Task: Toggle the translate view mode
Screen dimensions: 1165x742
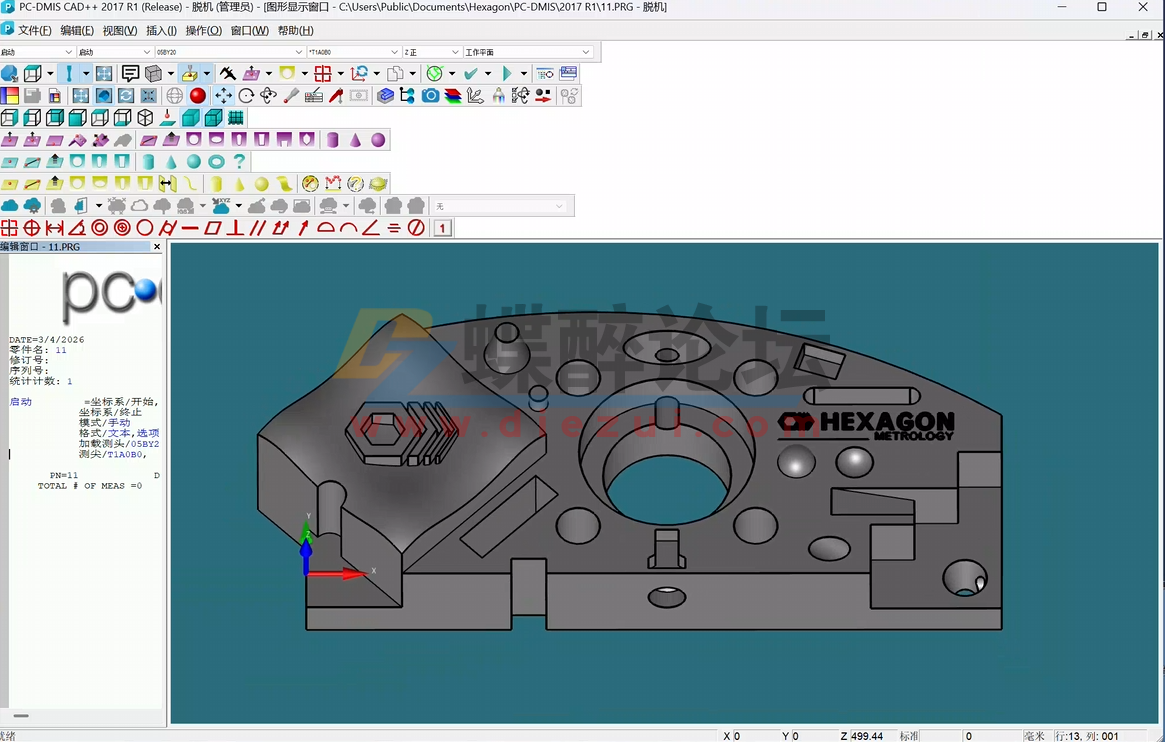Action: 224,95
